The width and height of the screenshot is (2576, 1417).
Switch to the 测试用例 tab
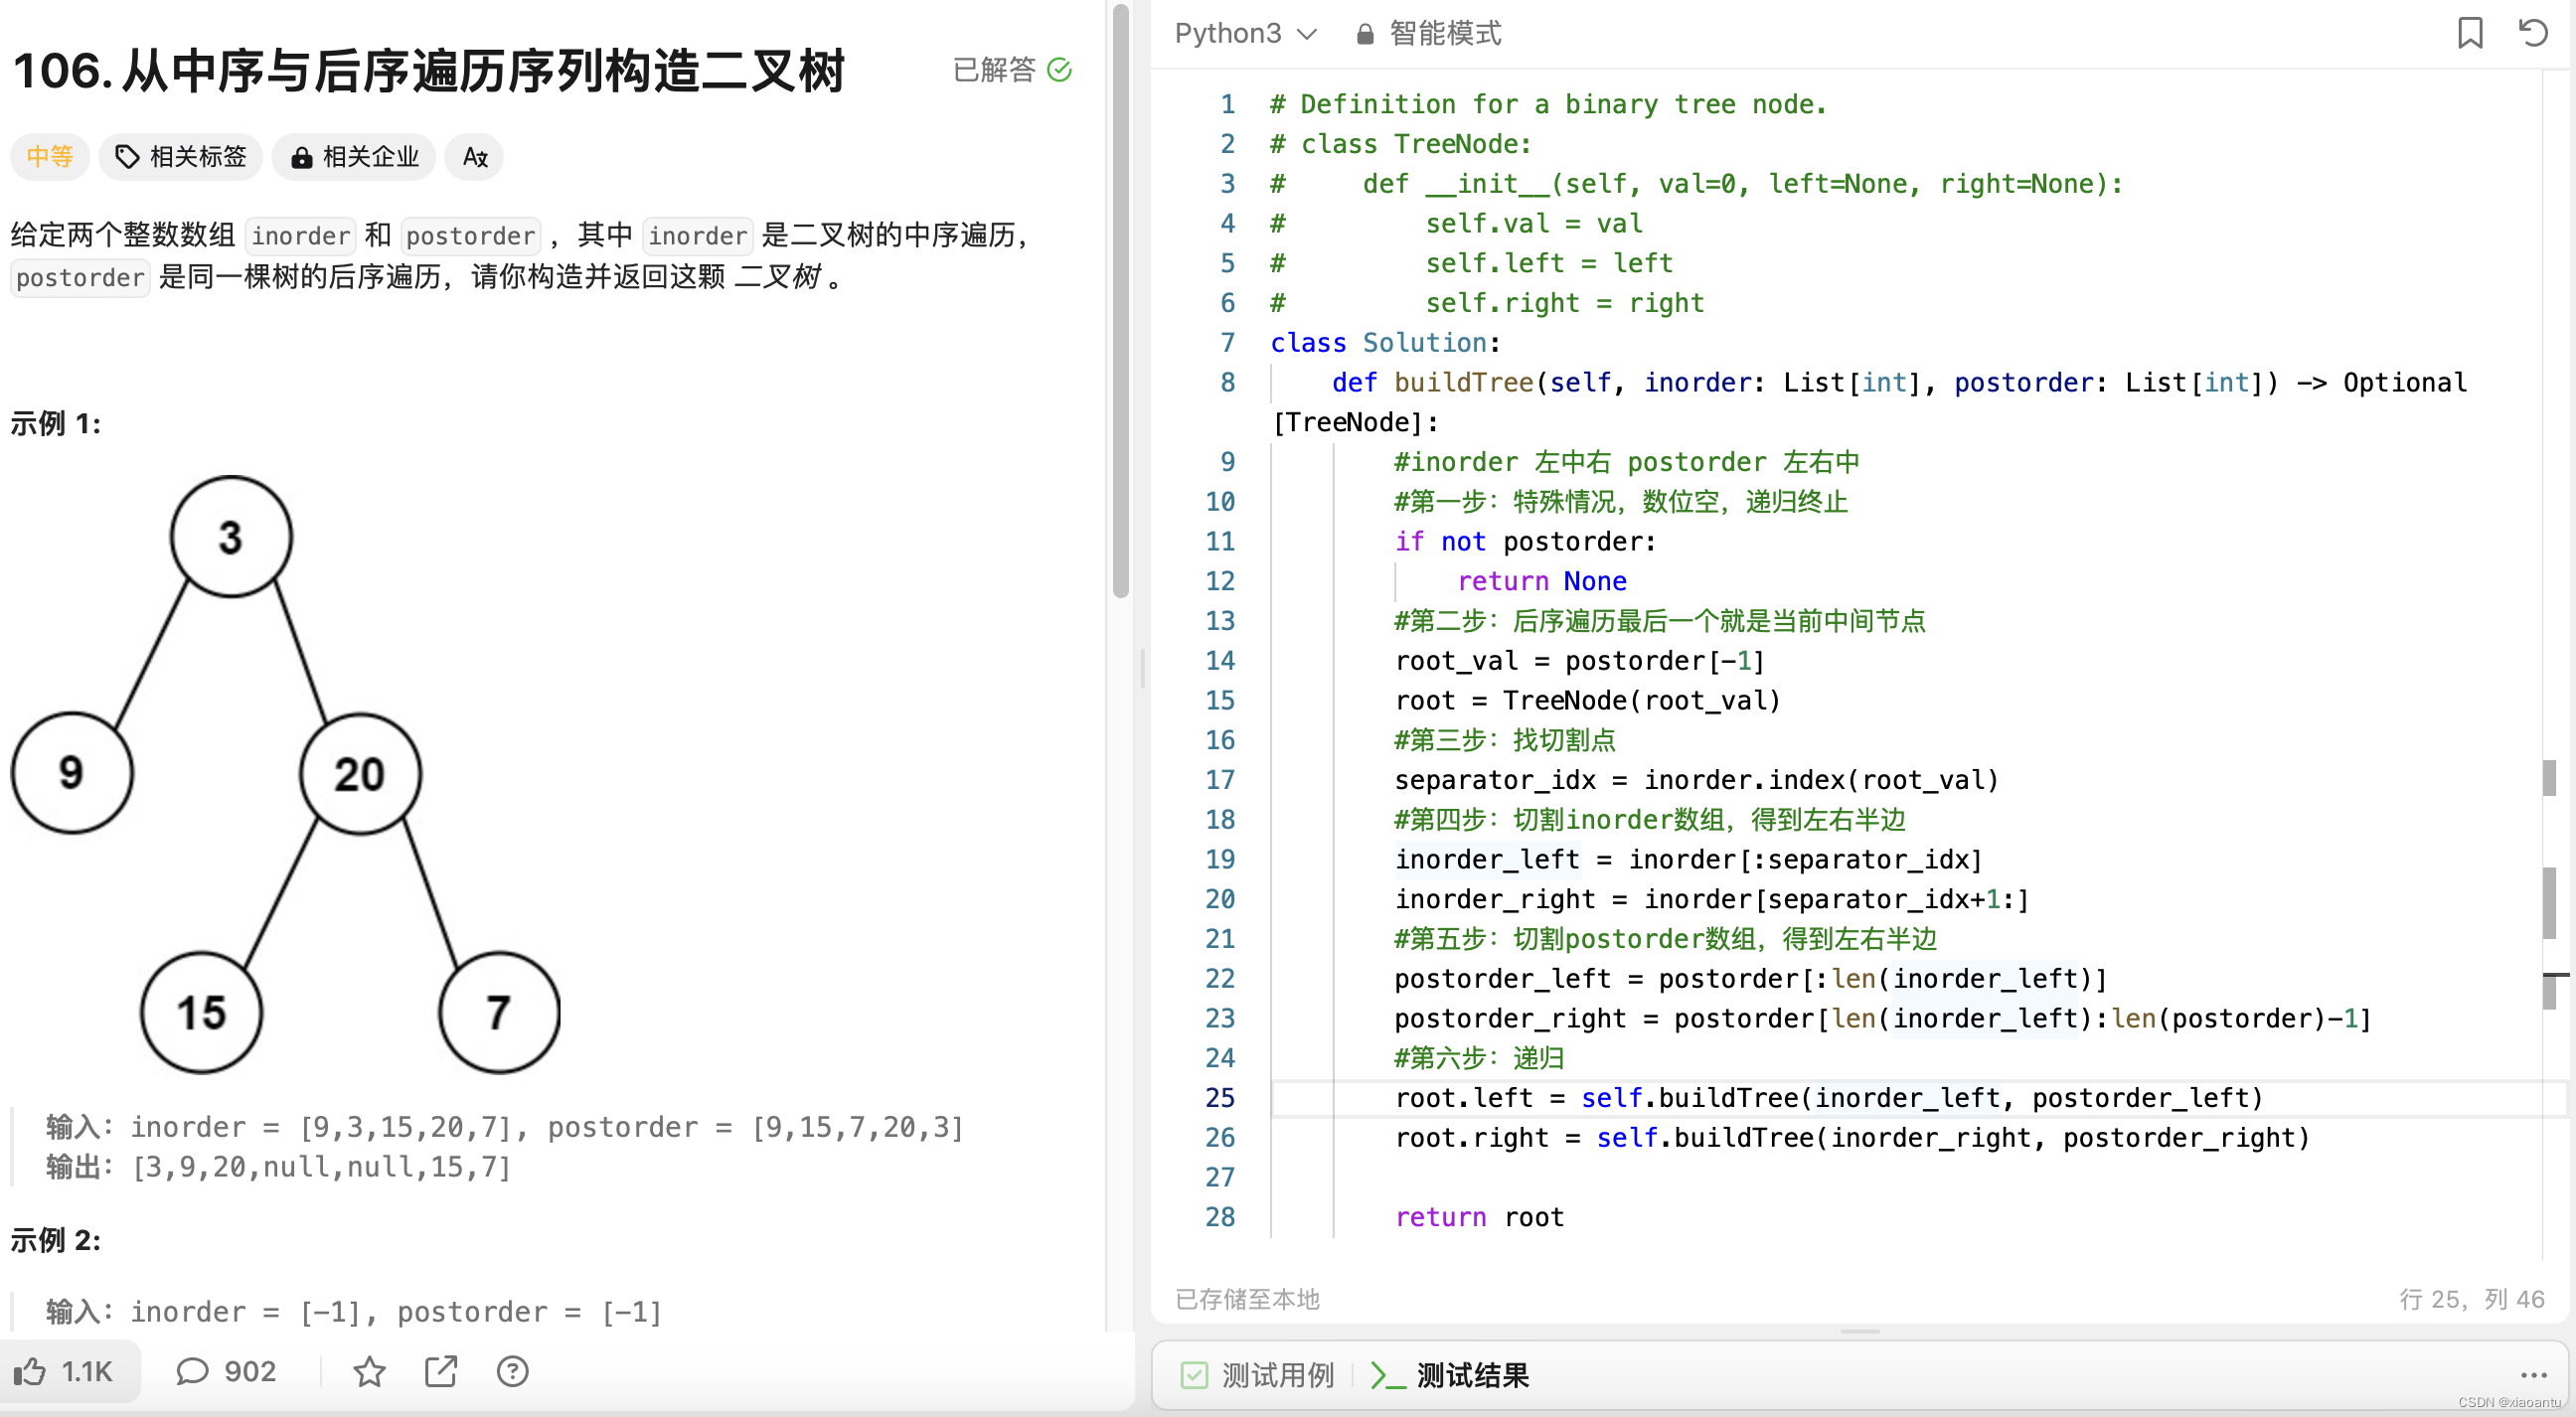[x=1258, y=1375]
